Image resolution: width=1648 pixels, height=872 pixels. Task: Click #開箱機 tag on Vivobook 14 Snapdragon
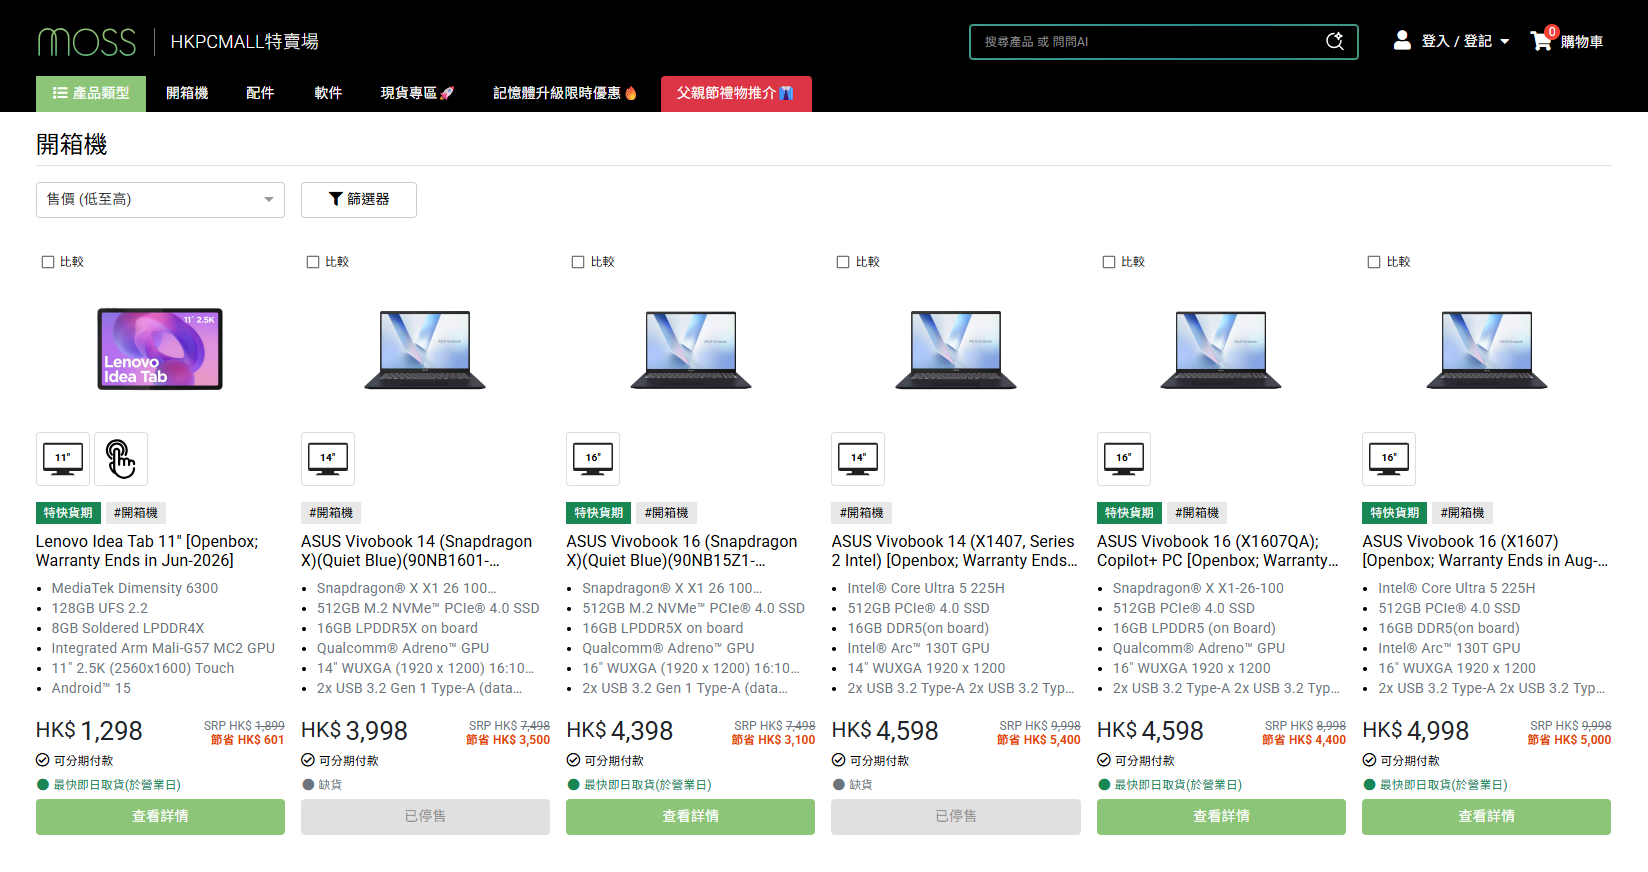pos(331,513)
